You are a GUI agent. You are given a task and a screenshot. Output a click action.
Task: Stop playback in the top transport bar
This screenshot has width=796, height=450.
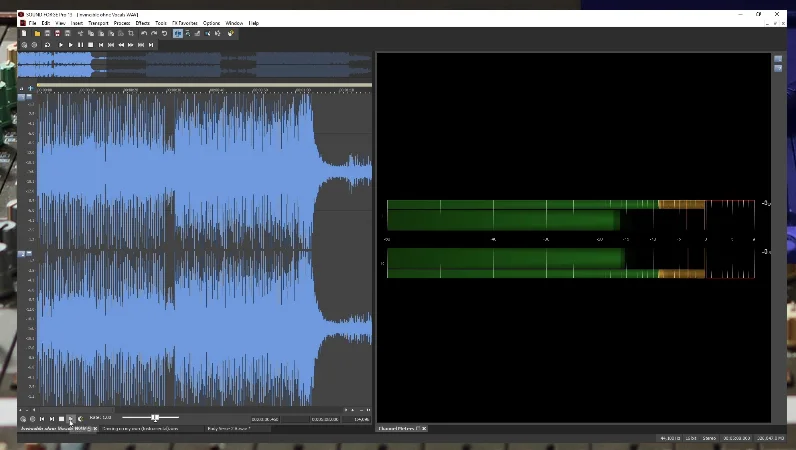[90, 45]
